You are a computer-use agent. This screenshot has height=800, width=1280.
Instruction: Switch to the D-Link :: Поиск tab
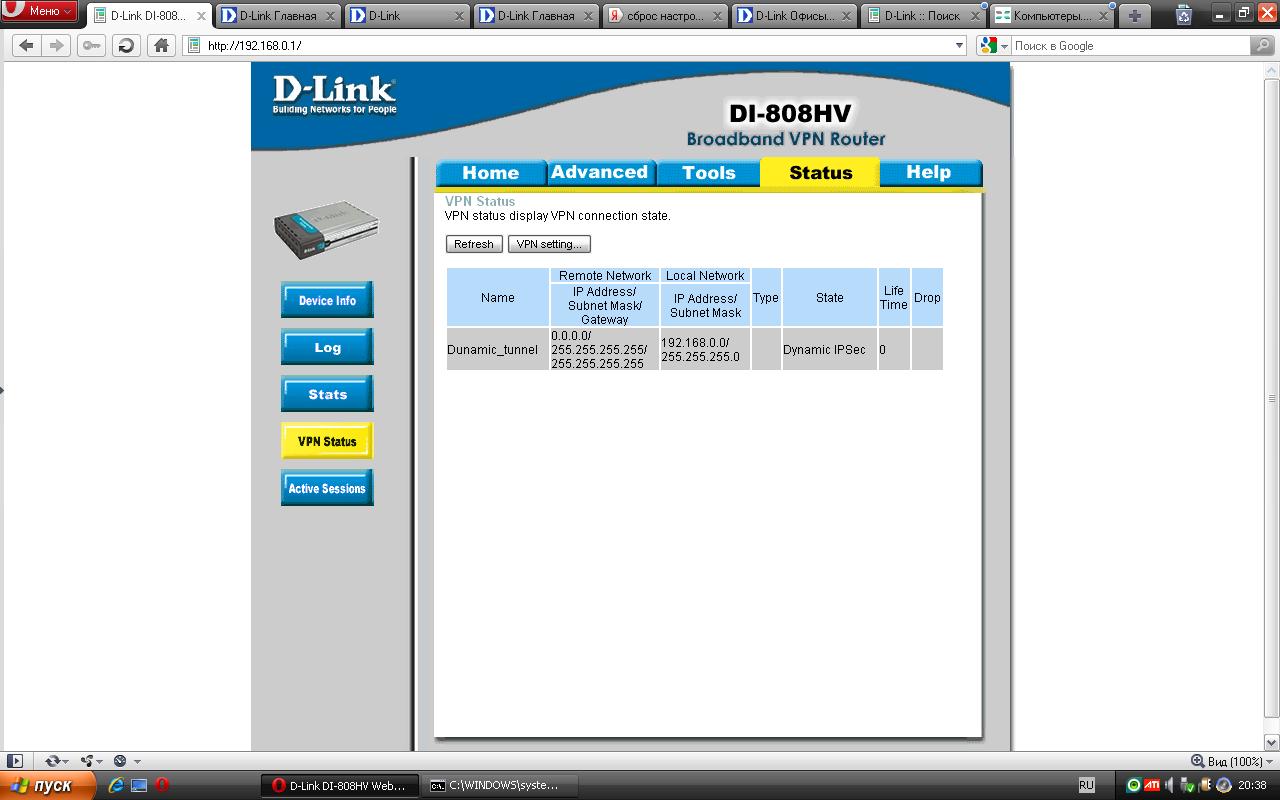point(924,15)
